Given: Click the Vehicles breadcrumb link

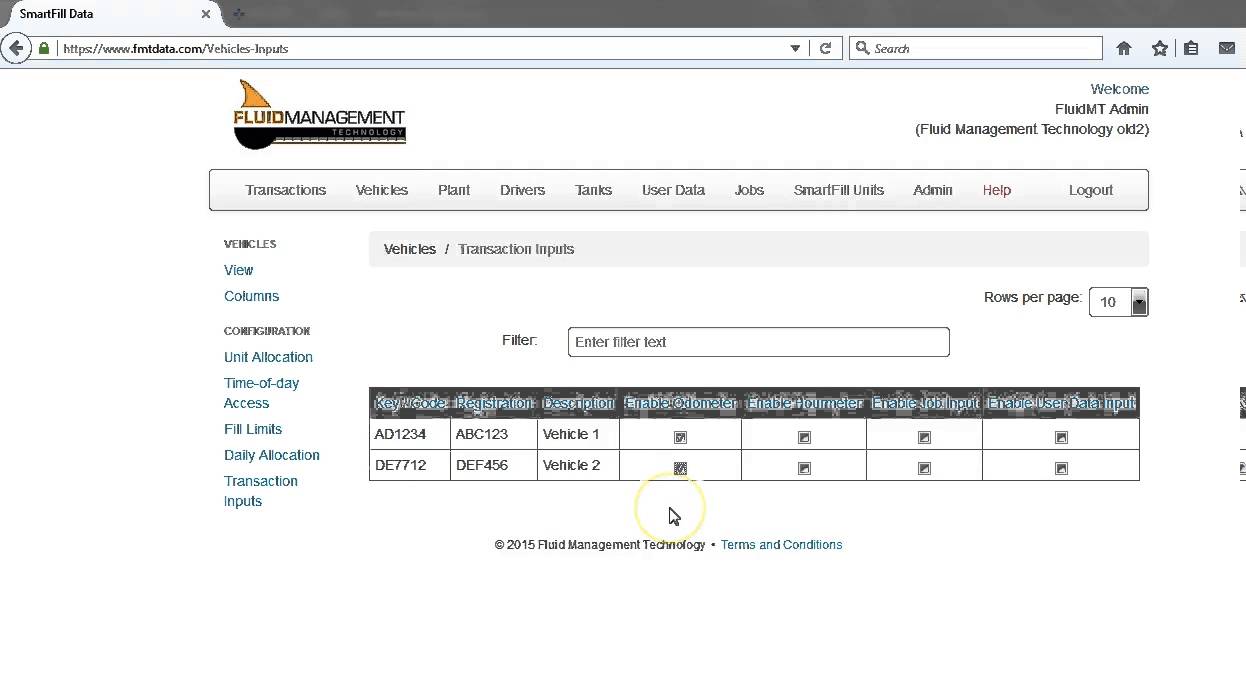Looking at the screenshot, I should point(410,249).
